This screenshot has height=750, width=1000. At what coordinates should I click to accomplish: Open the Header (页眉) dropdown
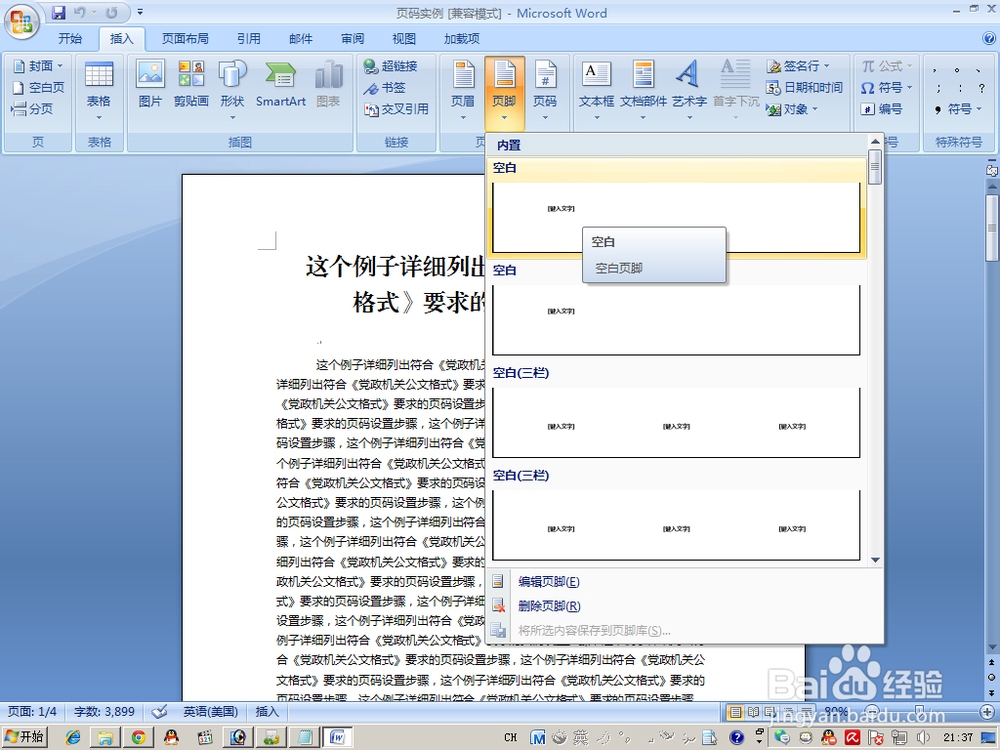click(463, 91)
